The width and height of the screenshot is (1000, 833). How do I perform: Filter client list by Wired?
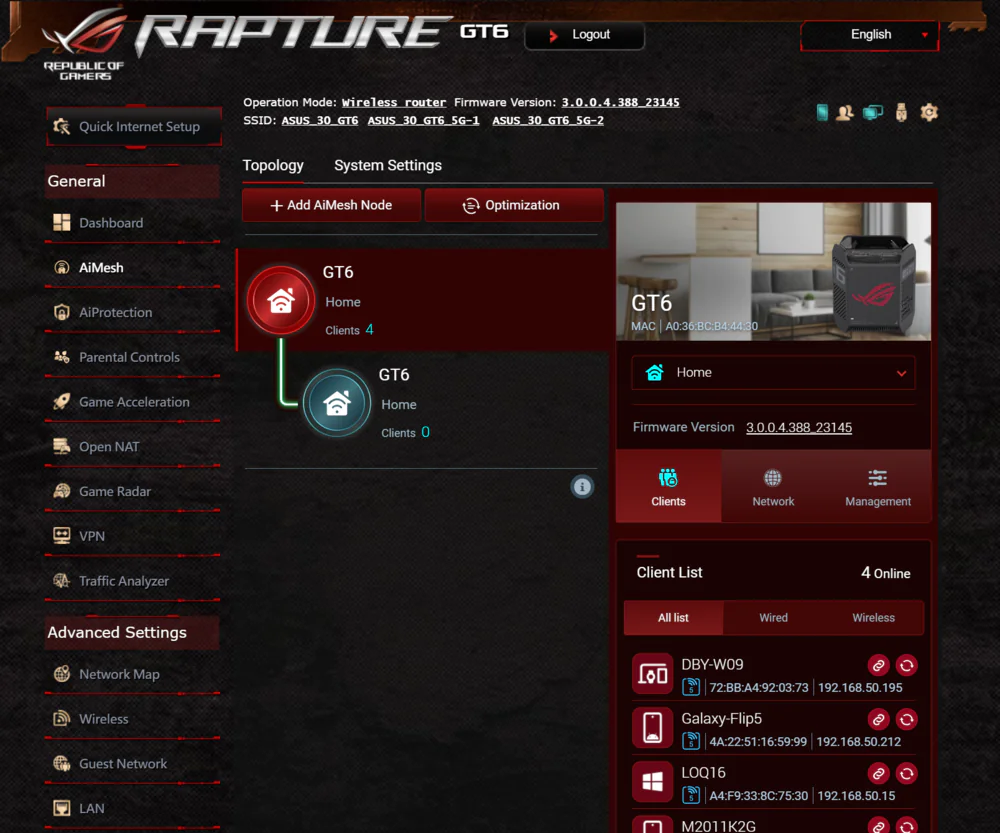[773, 617]
